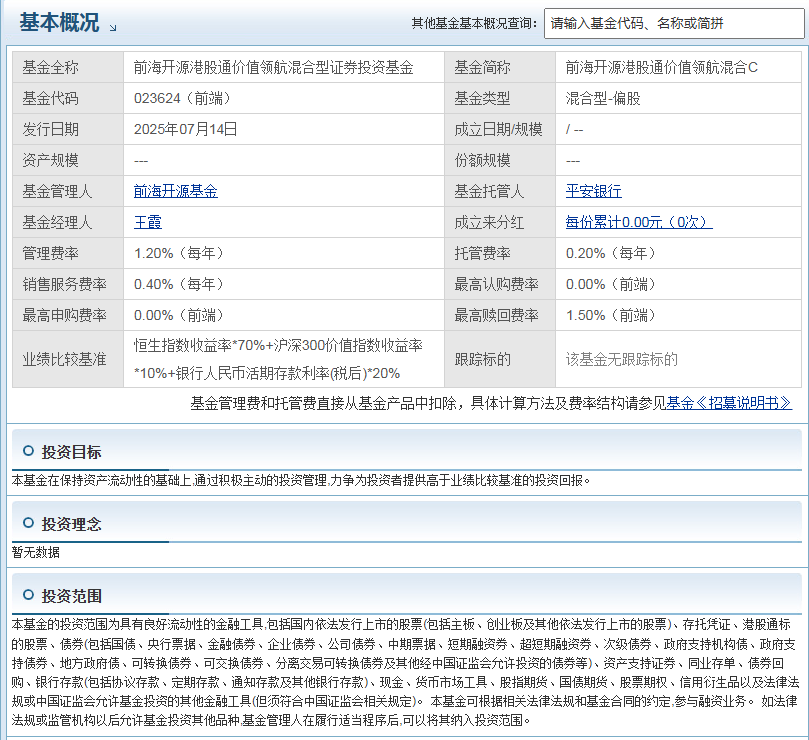Click the circle bullet icon beside 投资范围

point(28,594)
